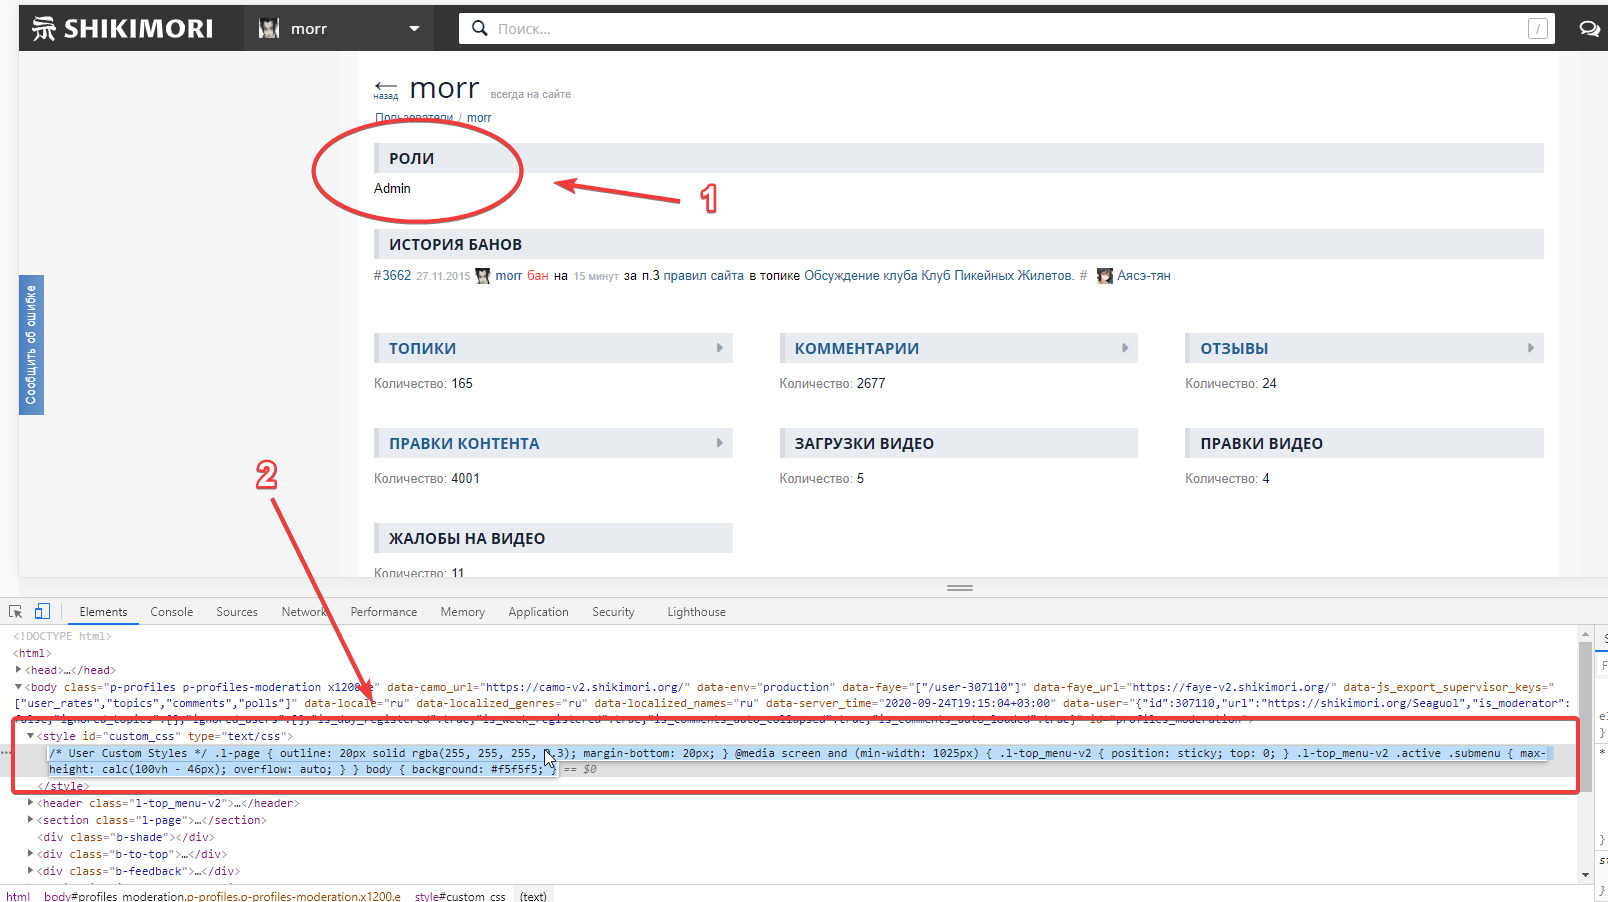Click the Правки контента heading
Screen dimensions: 1608x902
(464, 443)
